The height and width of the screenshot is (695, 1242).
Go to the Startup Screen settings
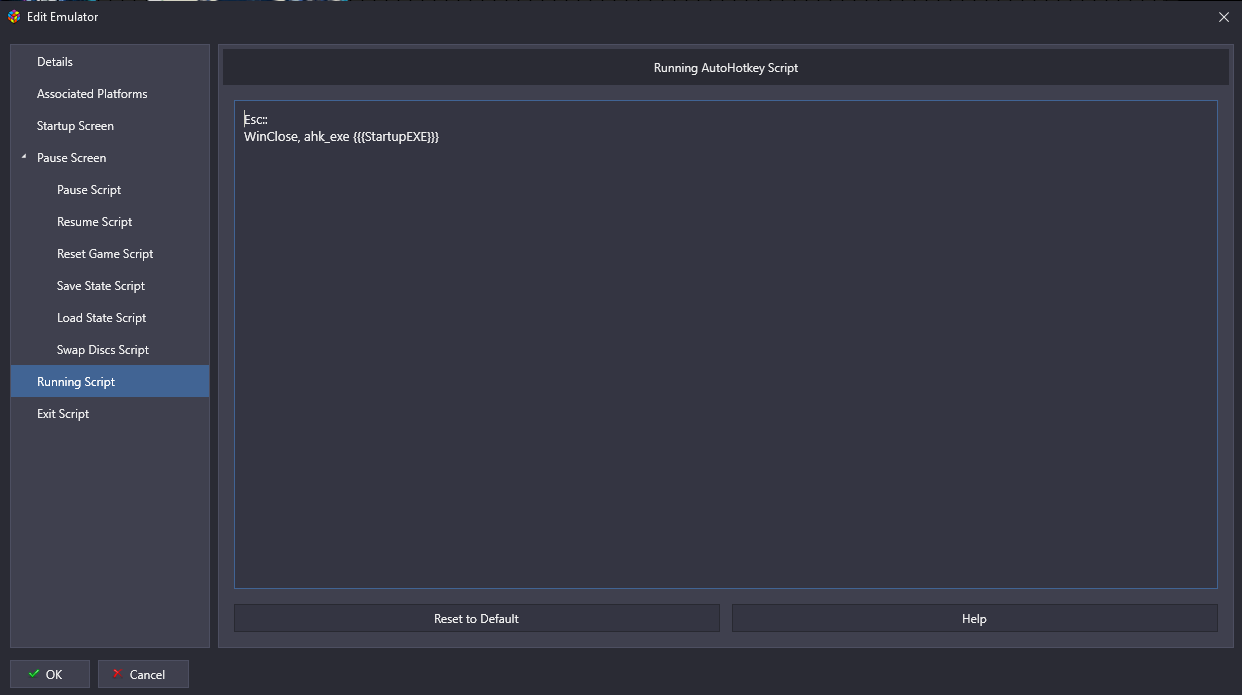tap(75, 126)
